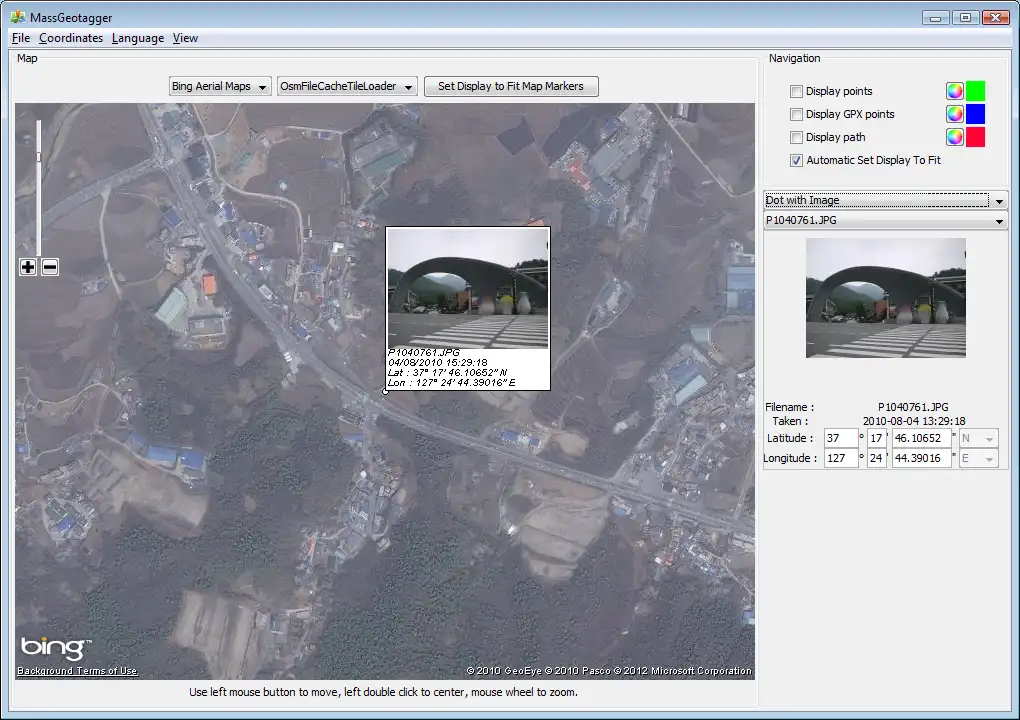Open the Language menu
The image size is (1020, 720).
pyautogui.click(x=138, y=38)
